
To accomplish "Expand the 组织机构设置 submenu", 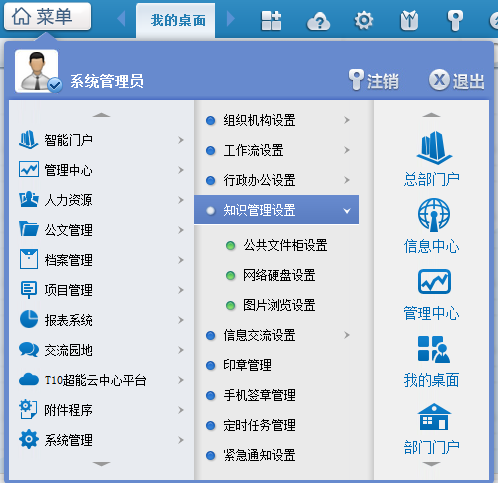I will click(x=347, y=120).
